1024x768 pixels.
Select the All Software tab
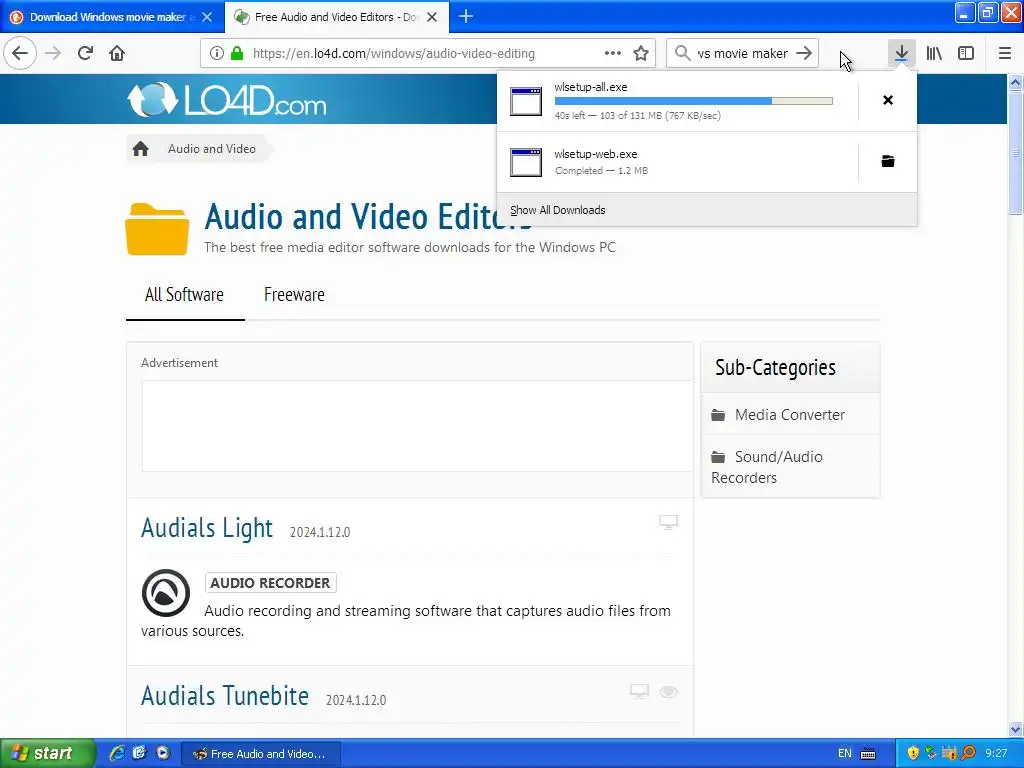tap(184, 295)
